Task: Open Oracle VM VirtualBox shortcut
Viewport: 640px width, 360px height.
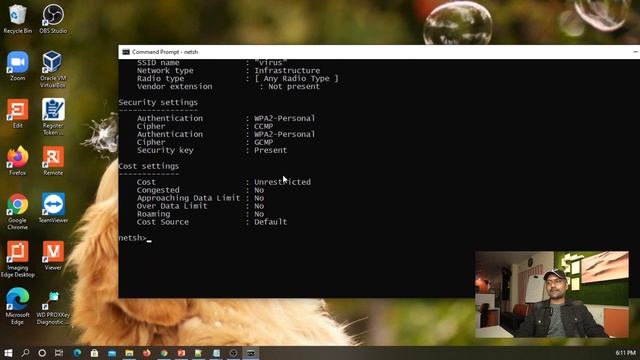Action: (53, 69)
